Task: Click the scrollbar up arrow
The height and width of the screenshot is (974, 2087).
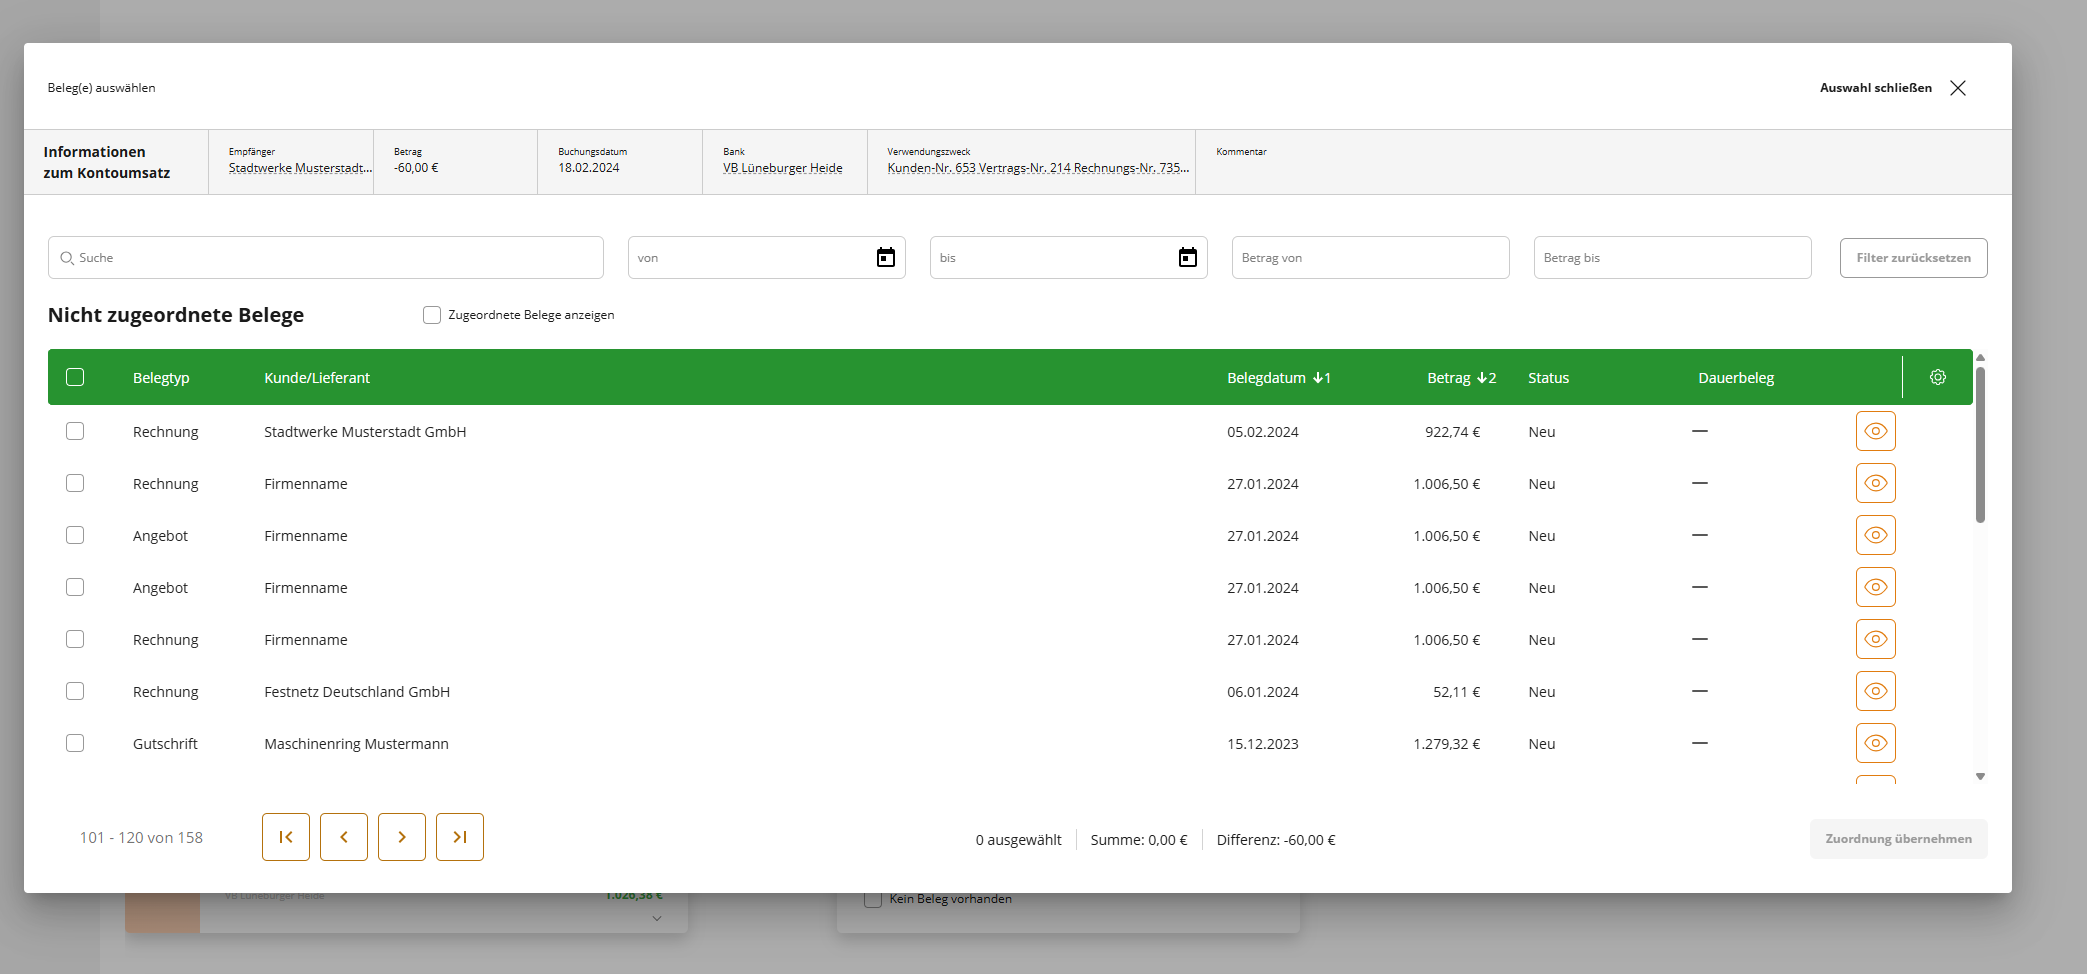Action: pyautogui.click(x=1980, y=357)
